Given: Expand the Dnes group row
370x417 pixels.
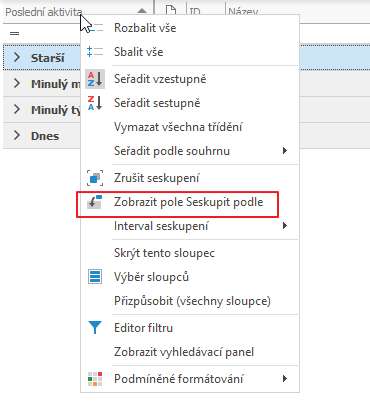Looking at the screenshot, I should (x=17, y=136).
